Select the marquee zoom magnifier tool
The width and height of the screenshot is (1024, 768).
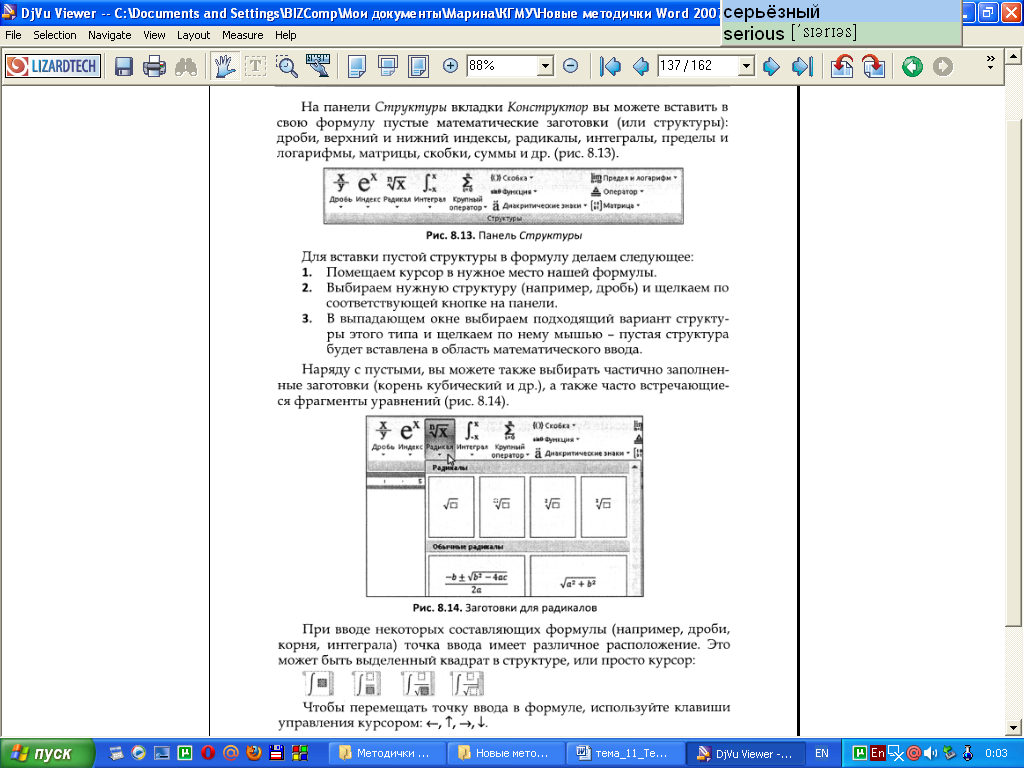point(287,66)
